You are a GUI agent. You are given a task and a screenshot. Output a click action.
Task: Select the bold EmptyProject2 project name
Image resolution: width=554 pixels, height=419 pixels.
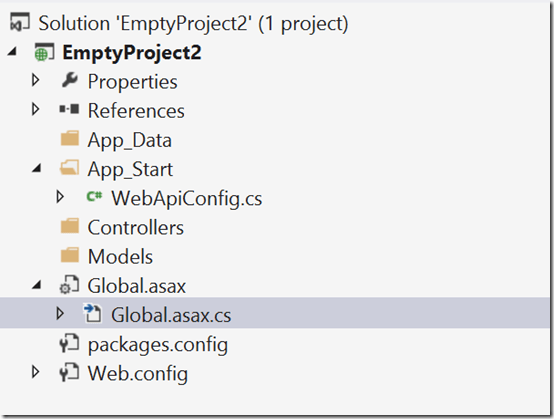132,53
